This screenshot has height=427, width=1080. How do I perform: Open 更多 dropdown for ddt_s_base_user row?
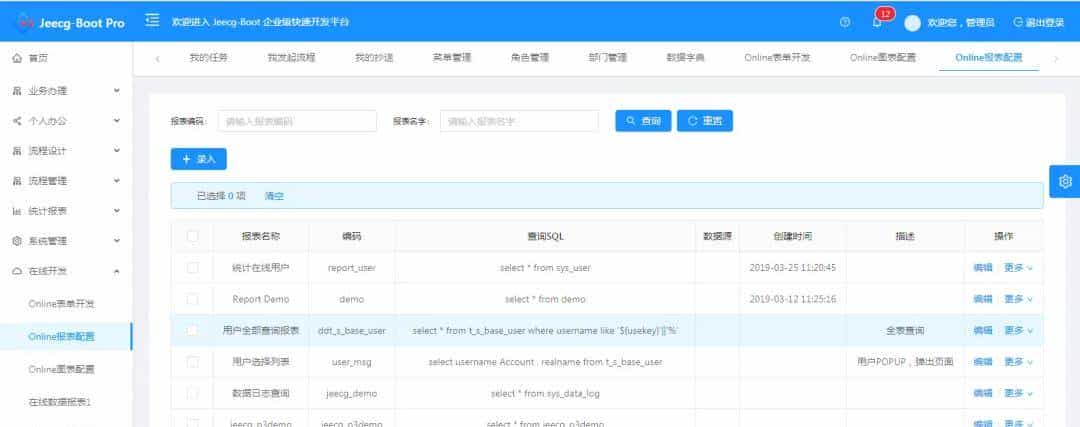point(1019,331)
